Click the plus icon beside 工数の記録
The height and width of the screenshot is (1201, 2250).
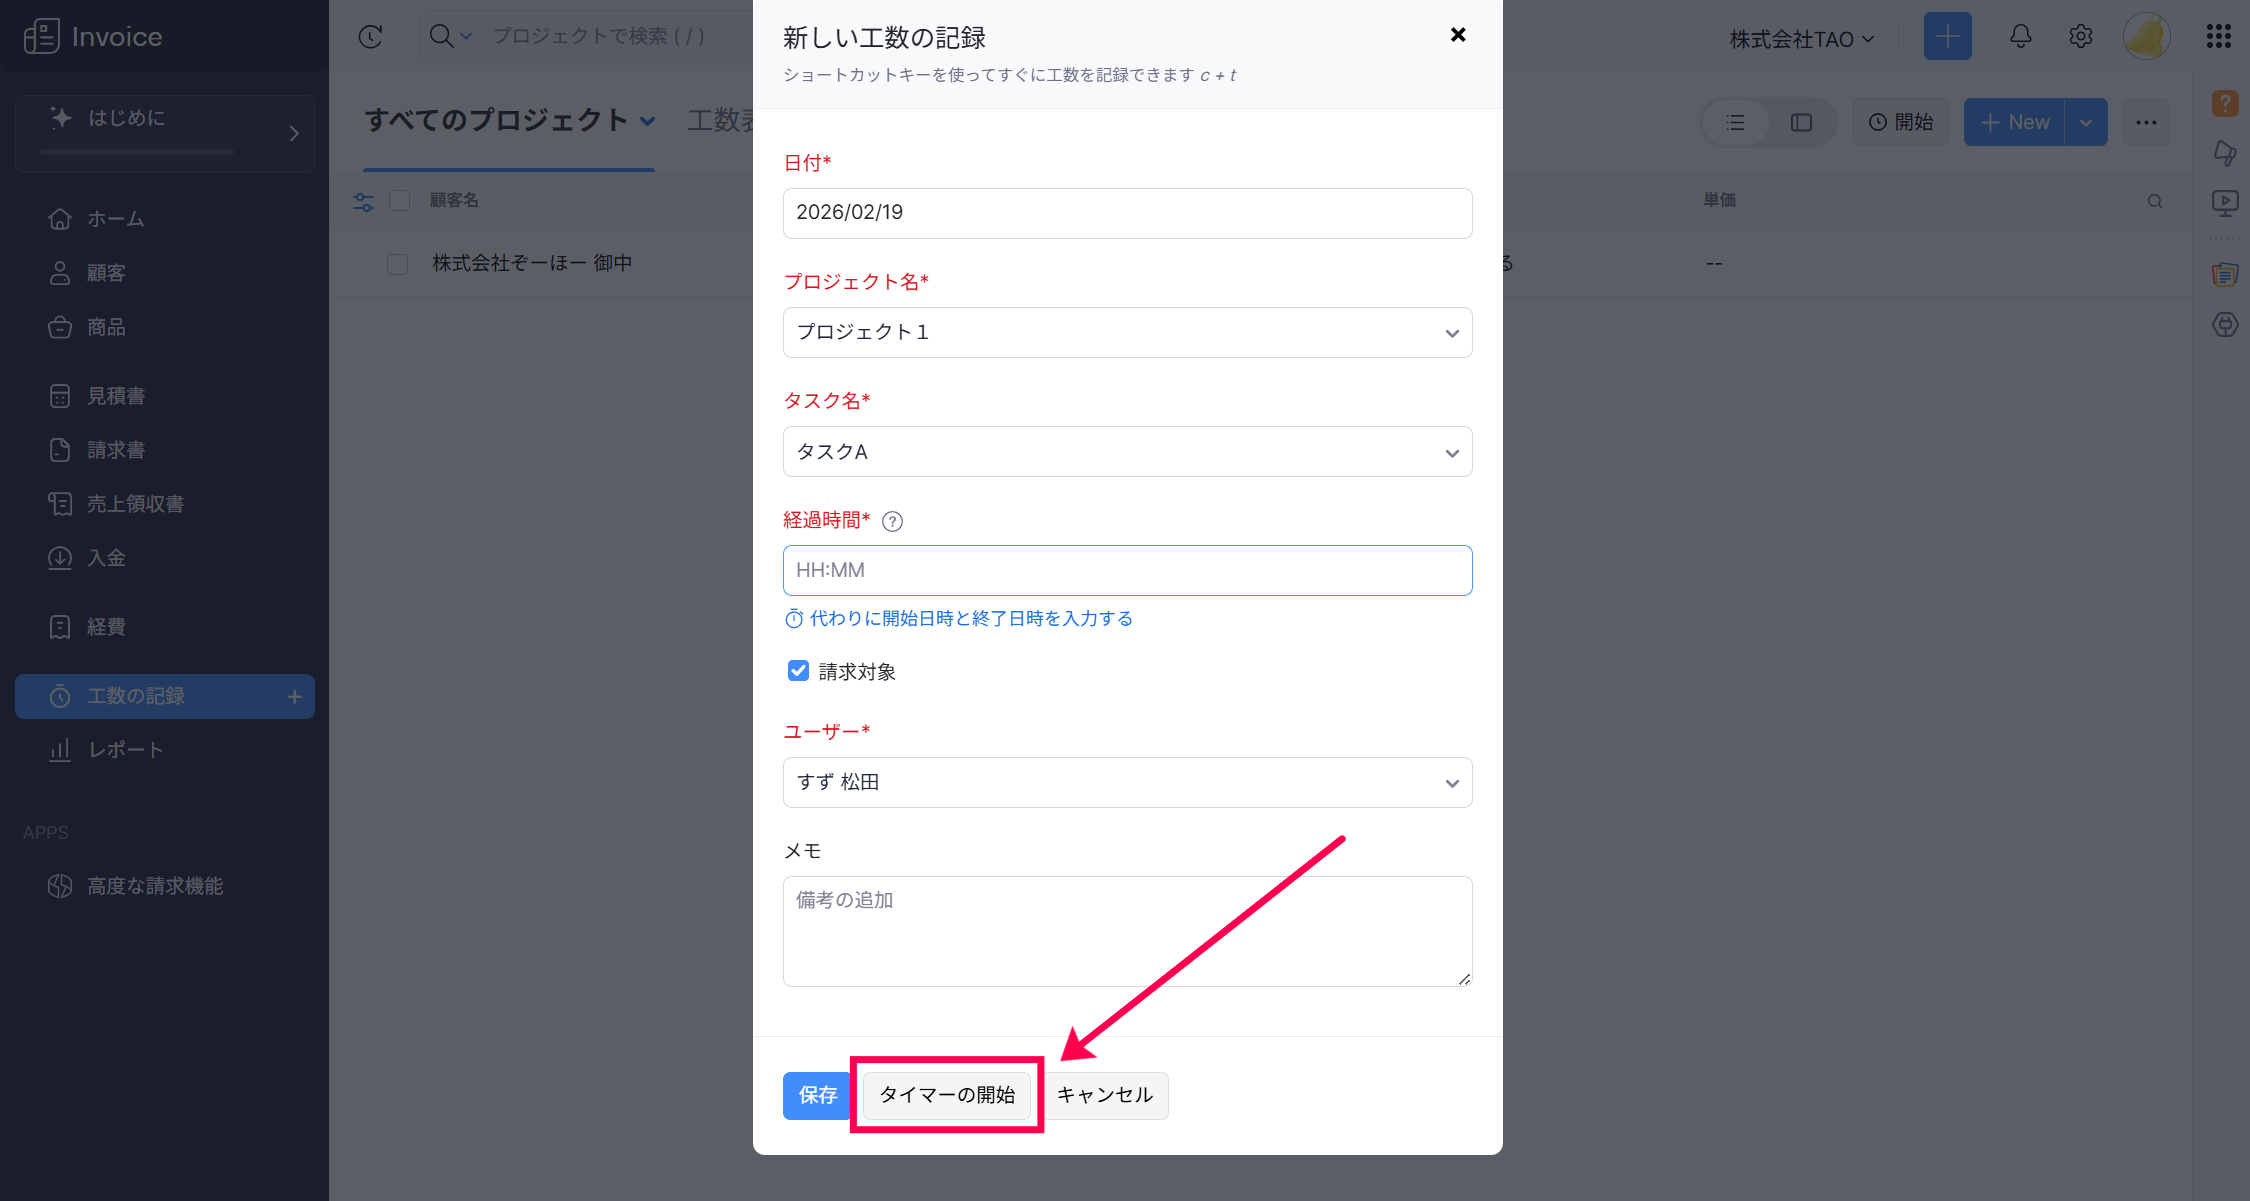click(294, 697)
